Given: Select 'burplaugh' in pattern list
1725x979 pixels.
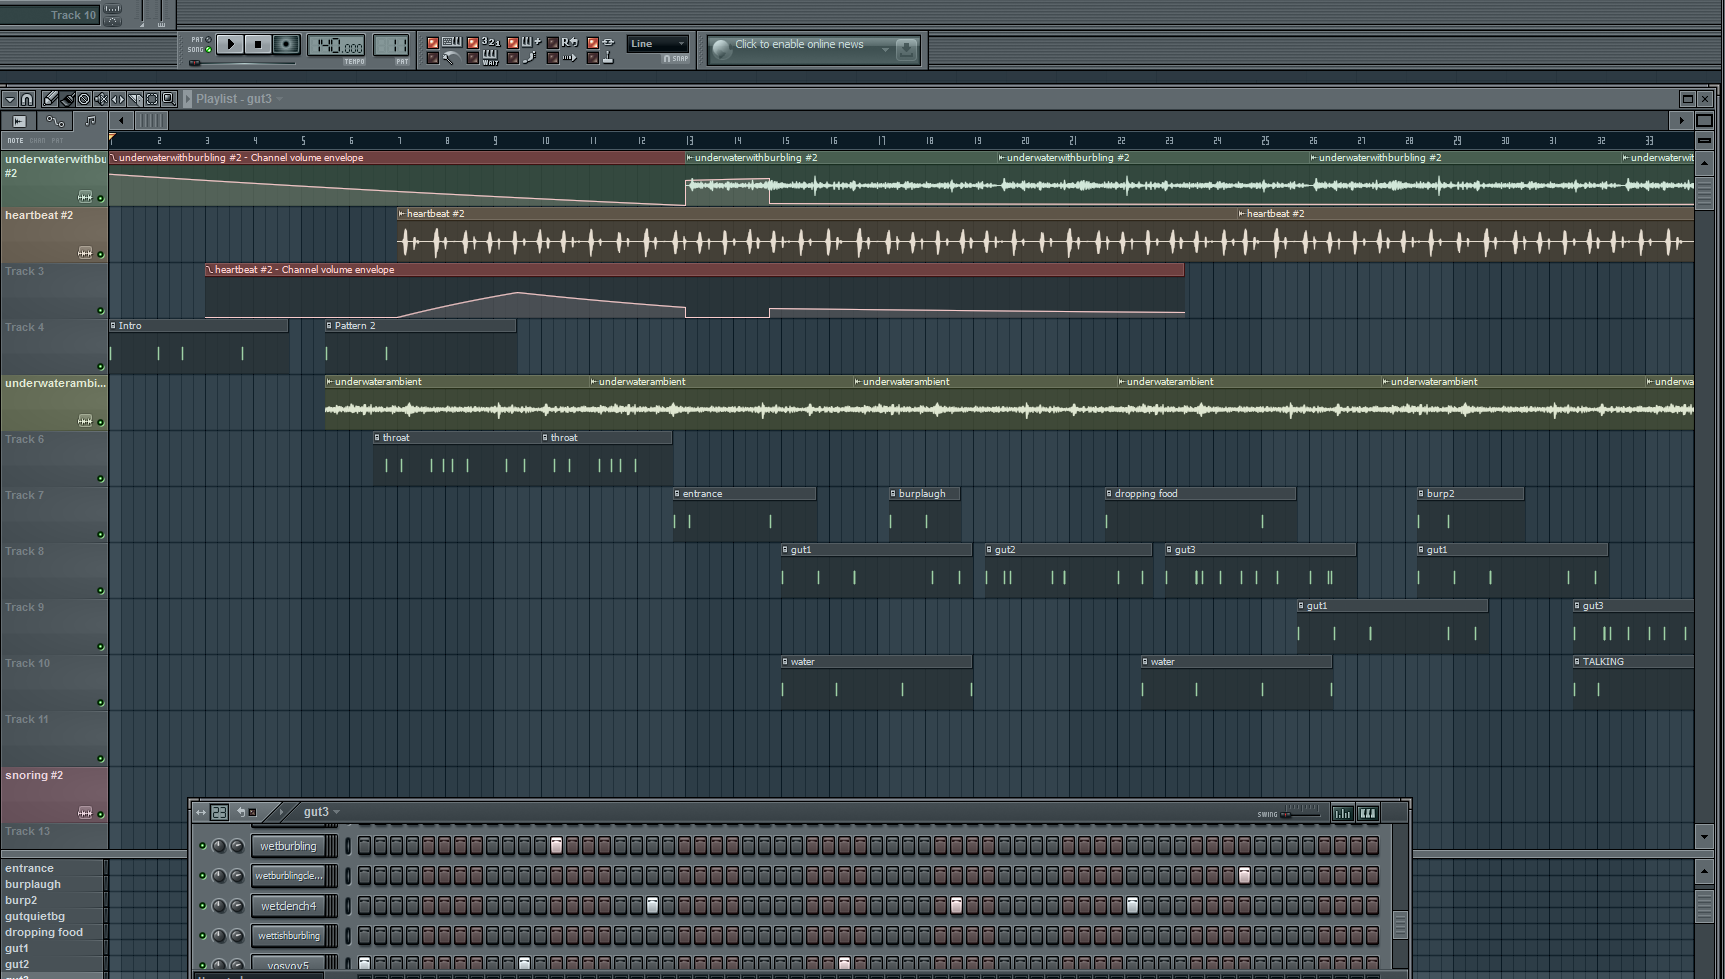Looking at the screenshot, I should (x=33, y=884).
